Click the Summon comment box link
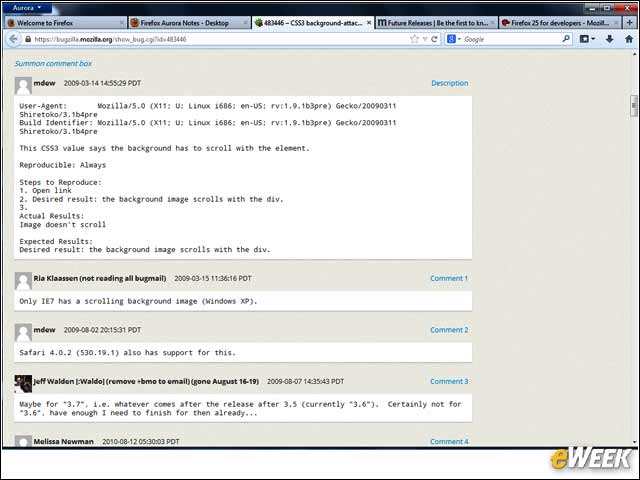 [x=53, y=64]
